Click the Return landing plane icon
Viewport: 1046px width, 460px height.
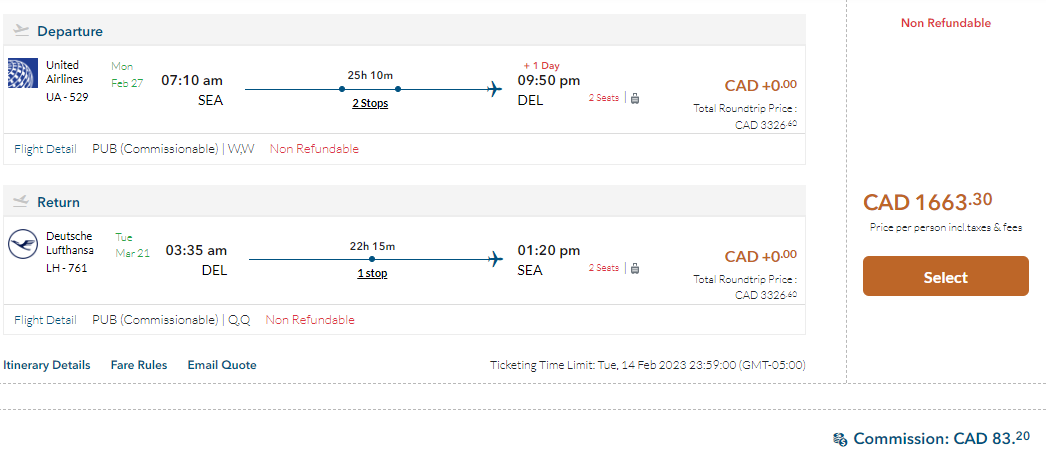click(21, 202)
